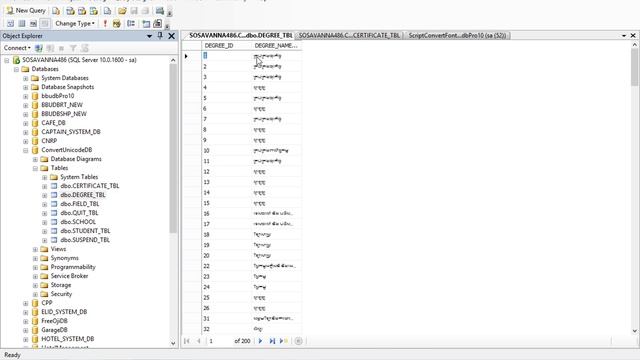This screenshot has height=360, width=640.
Task: Click the Object Explorer window position dropdown arrow
Action: (149, 36)
